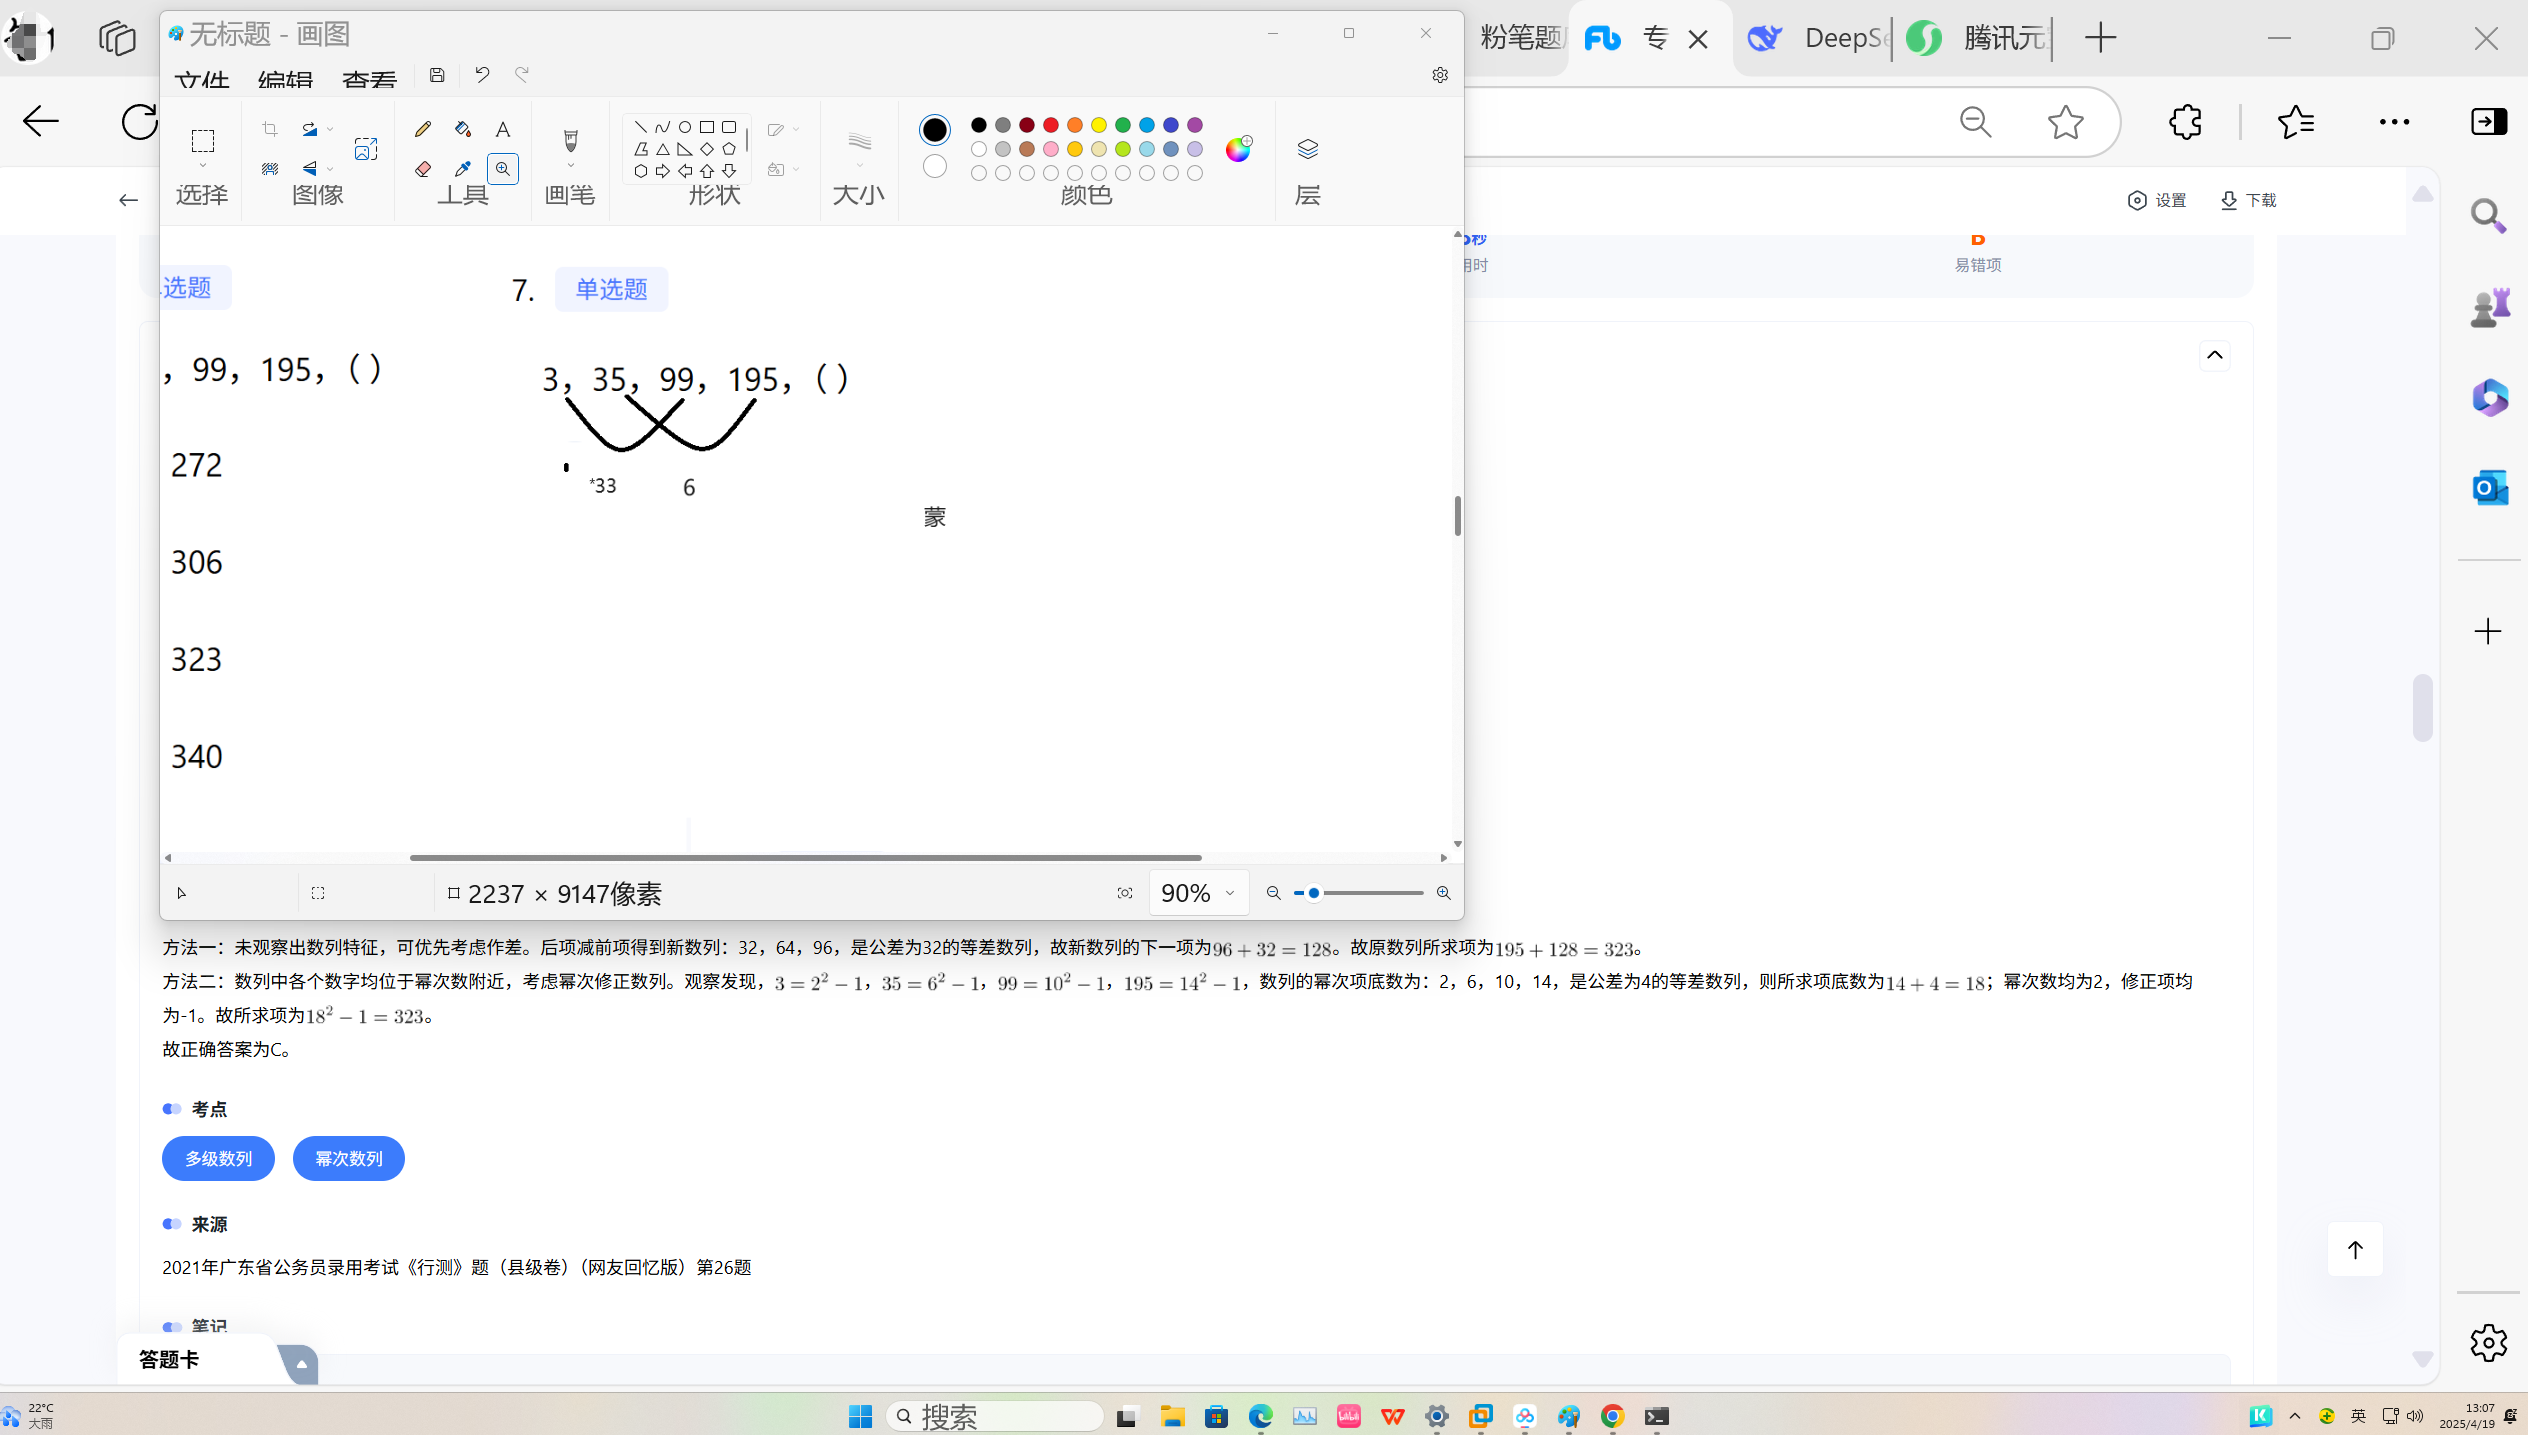This screenshot has height=1435, width=2528.
Task: Open the Edit colors wheel
Action: coord(1238,149)
